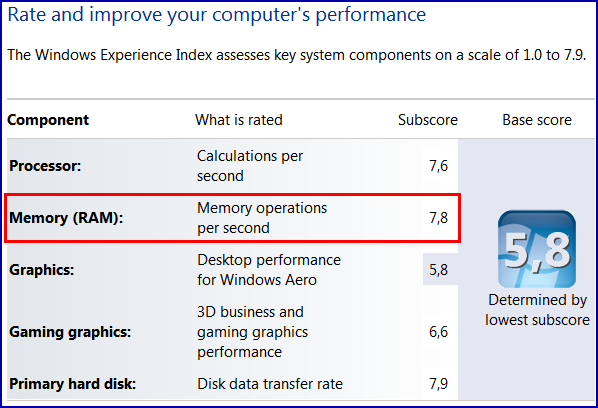
Task: Click 'Determined by lowest subscore' caption
Action: [537, 310]
